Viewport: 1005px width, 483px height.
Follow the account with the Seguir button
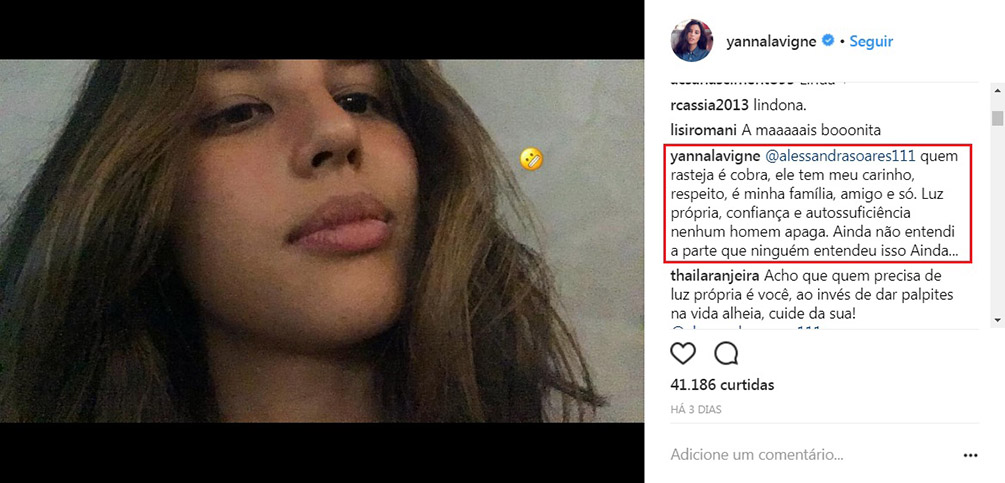(871, 41)
